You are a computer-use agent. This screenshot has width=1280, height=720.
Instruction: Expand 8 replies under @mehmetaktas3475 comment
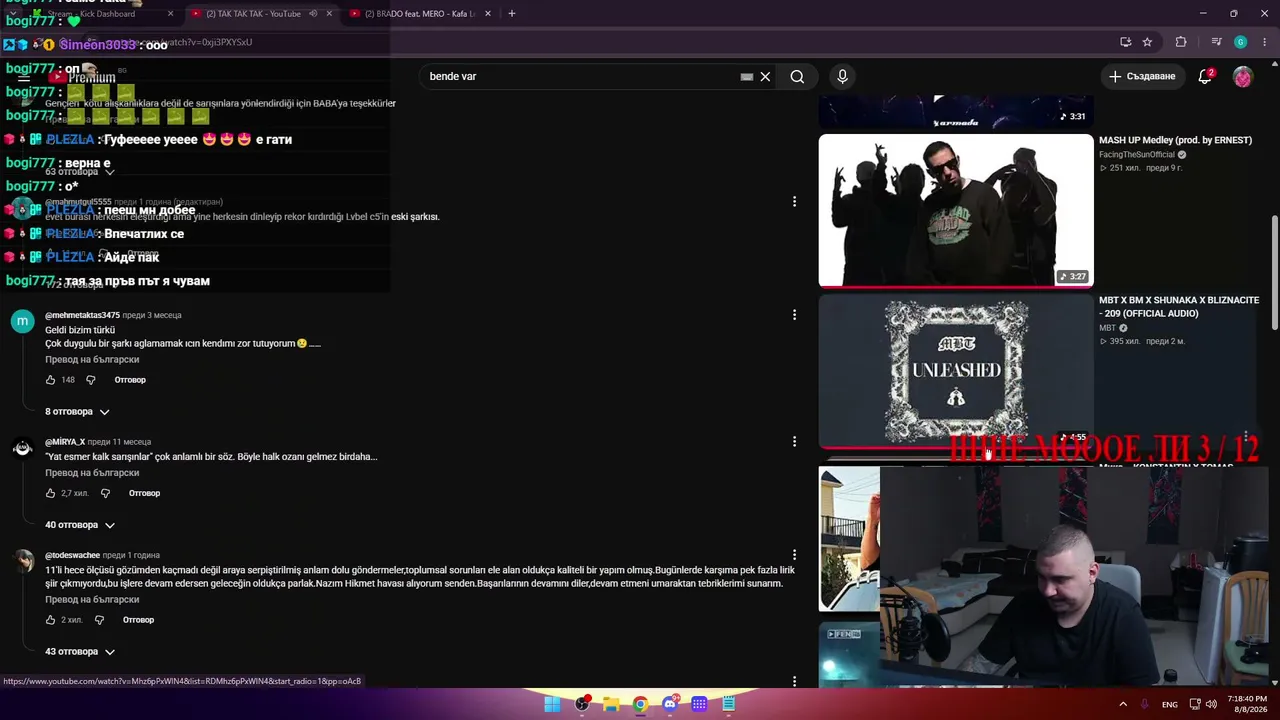(77, 412)
